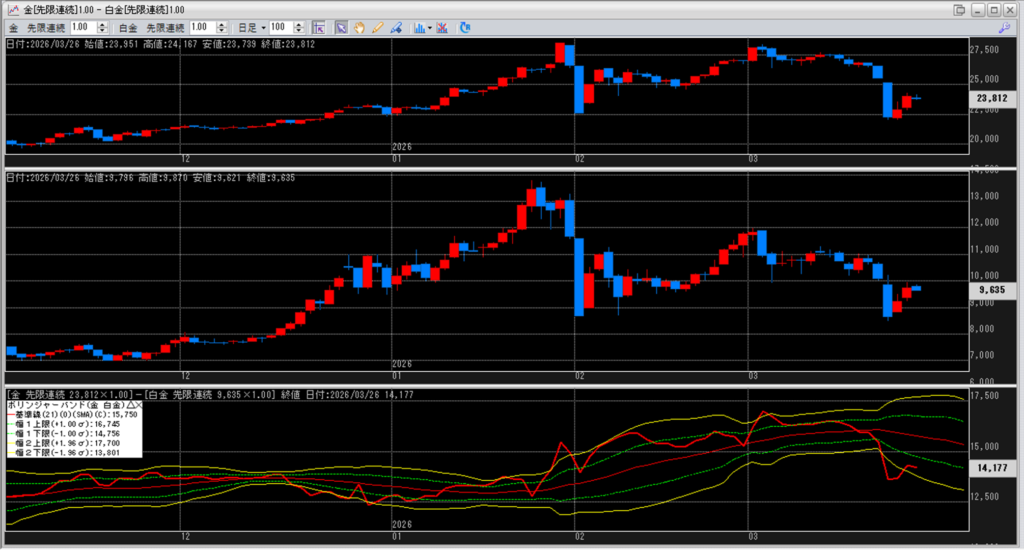
Task: Increase the bar count with up arrow
Action: pyautogui.click(x=299, y=25)
